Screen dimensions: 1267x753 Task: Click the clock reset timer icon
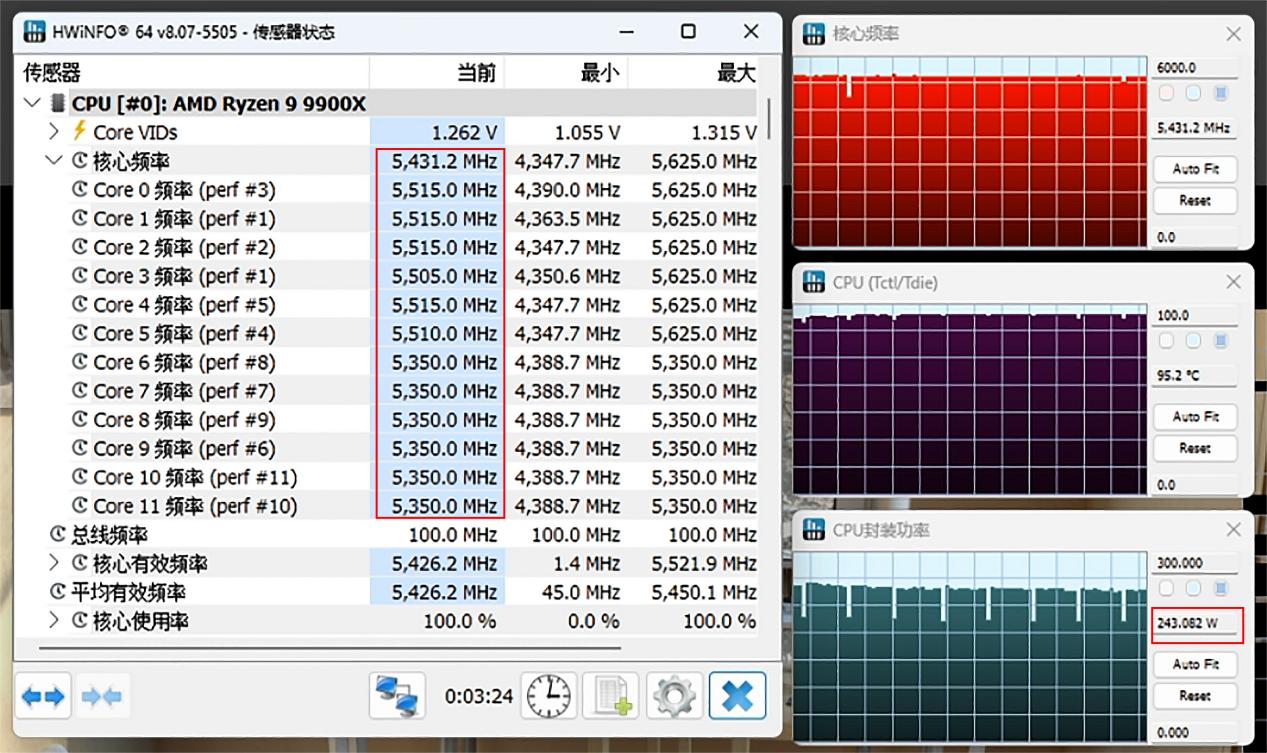pos(548,696)
